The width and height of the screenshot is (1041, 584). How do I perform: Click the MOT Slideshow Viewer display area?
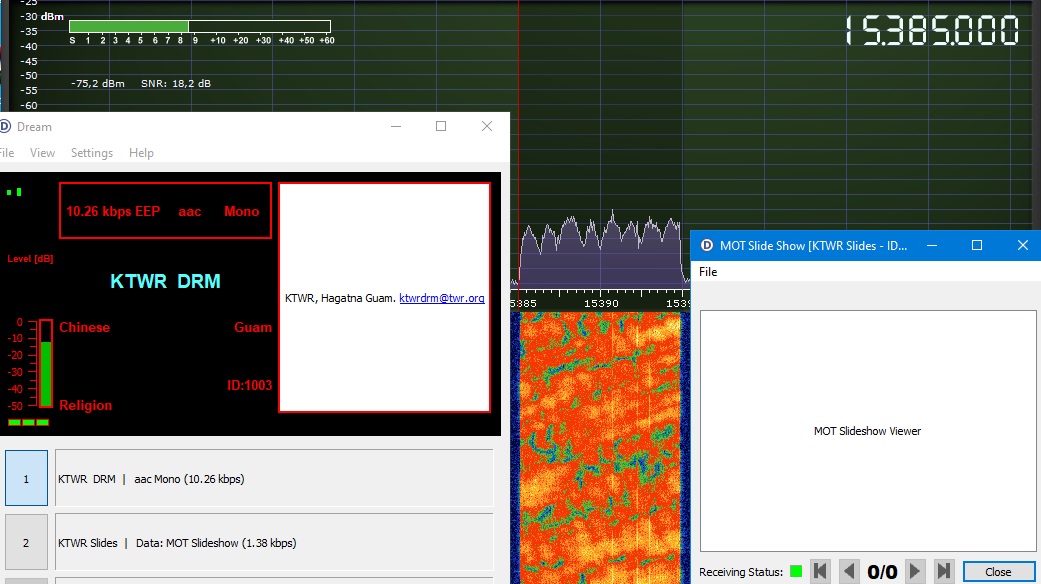coord(868,431)
